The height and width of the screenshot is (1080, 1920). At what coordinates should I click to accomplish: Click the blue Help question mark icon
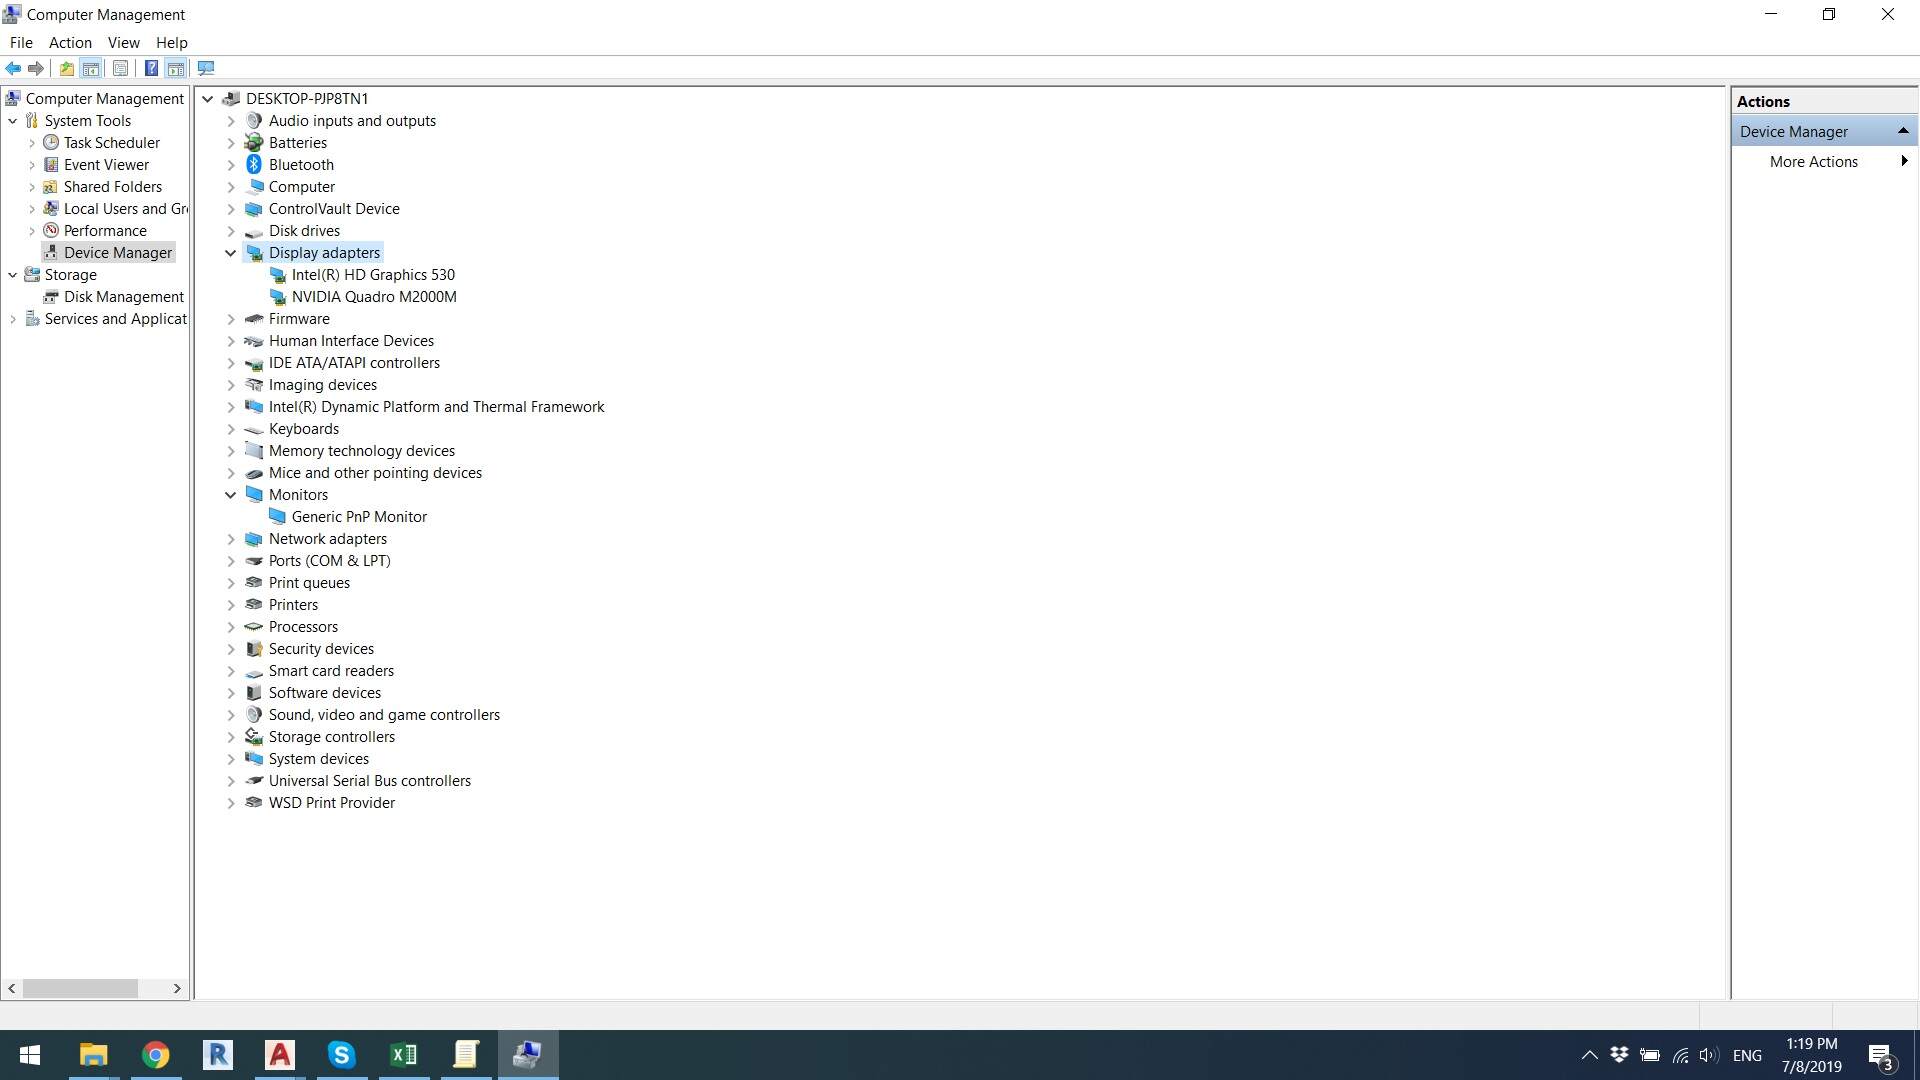[x=151, y=68]
